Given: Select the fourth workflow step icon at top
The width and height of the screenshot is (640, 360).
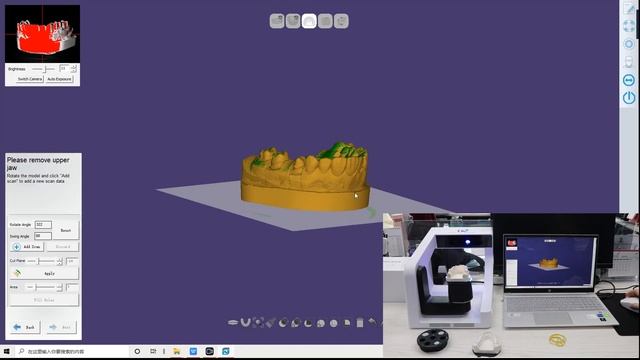Looking at the screenshot, I should [x=325, y=21].
